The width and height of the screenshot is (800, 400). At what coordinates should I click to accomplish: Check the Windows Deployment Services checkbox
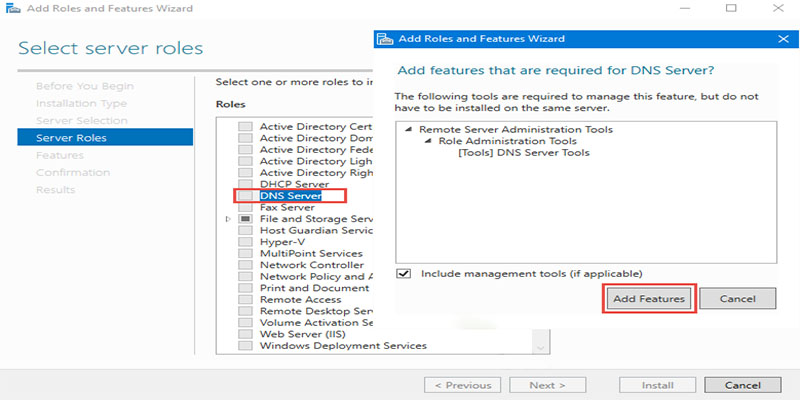(245, 345)
